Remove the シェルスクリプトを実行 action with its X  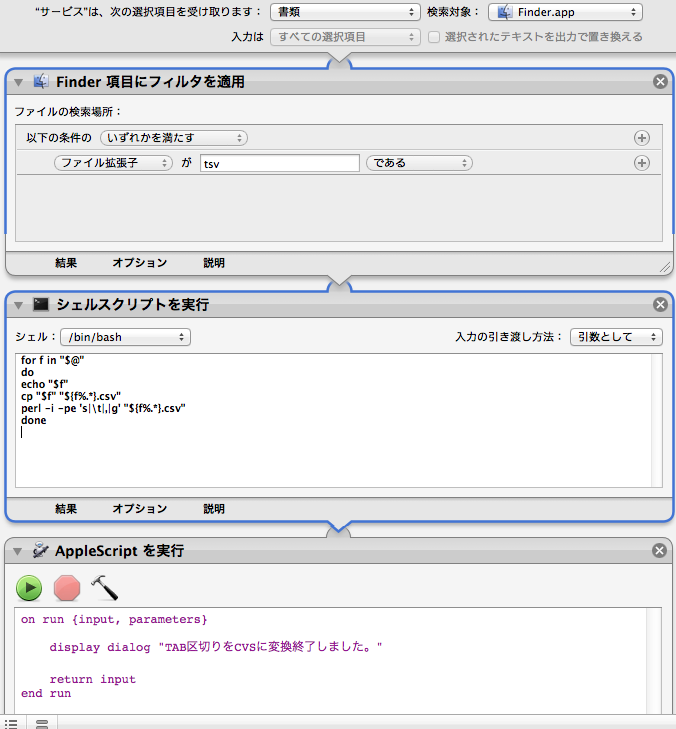coord(660,305)
